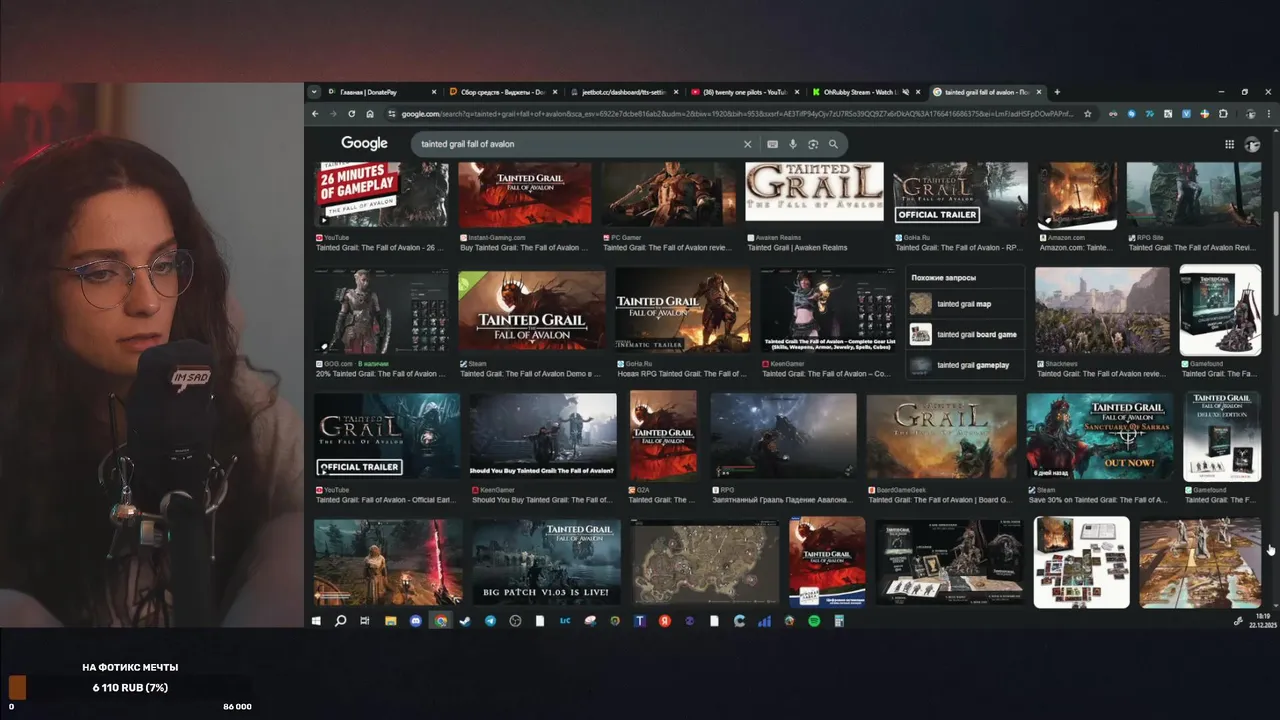Start voice search with the microphone icon
The width and height of the screenshot is (1280, 720).
(x=793, y=144)
